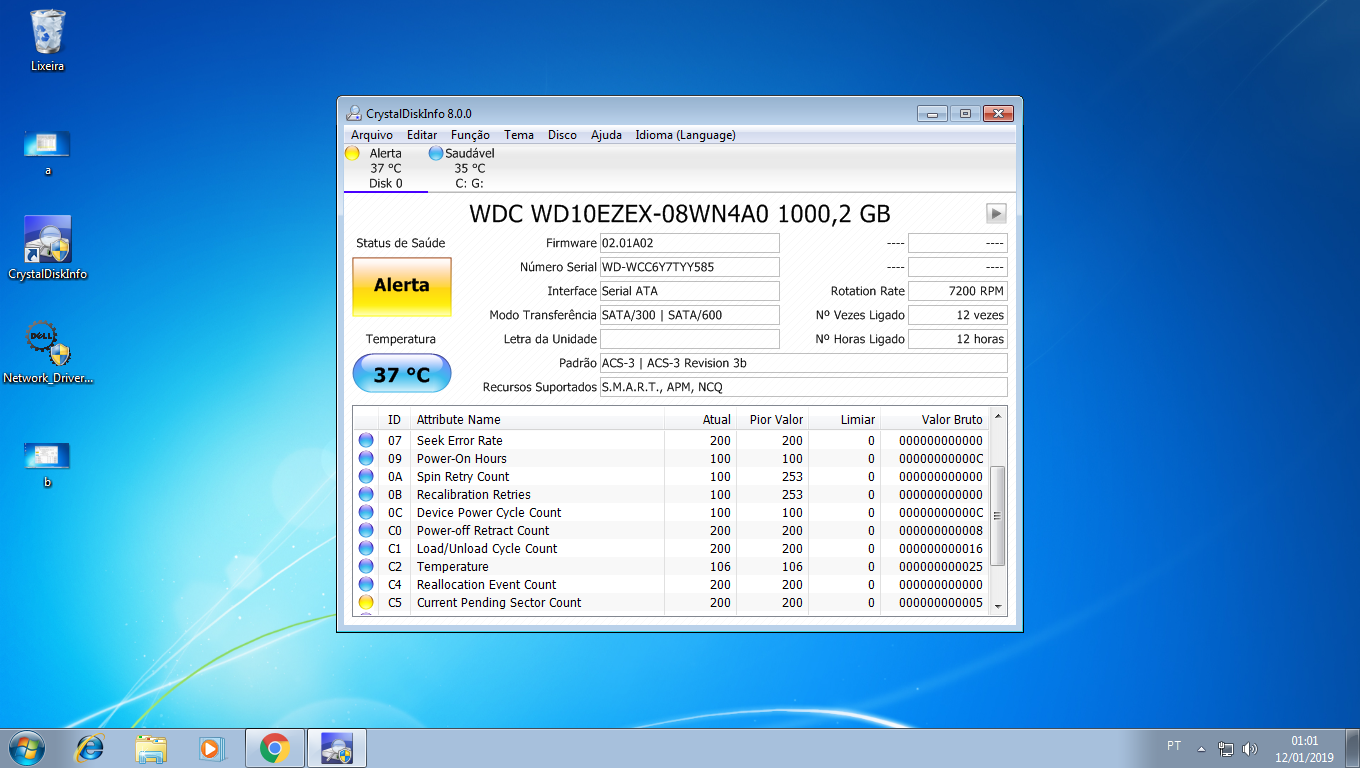Open the Windows Start button
The width and height of the screenshot is (1360, 768).
(26, 748)
